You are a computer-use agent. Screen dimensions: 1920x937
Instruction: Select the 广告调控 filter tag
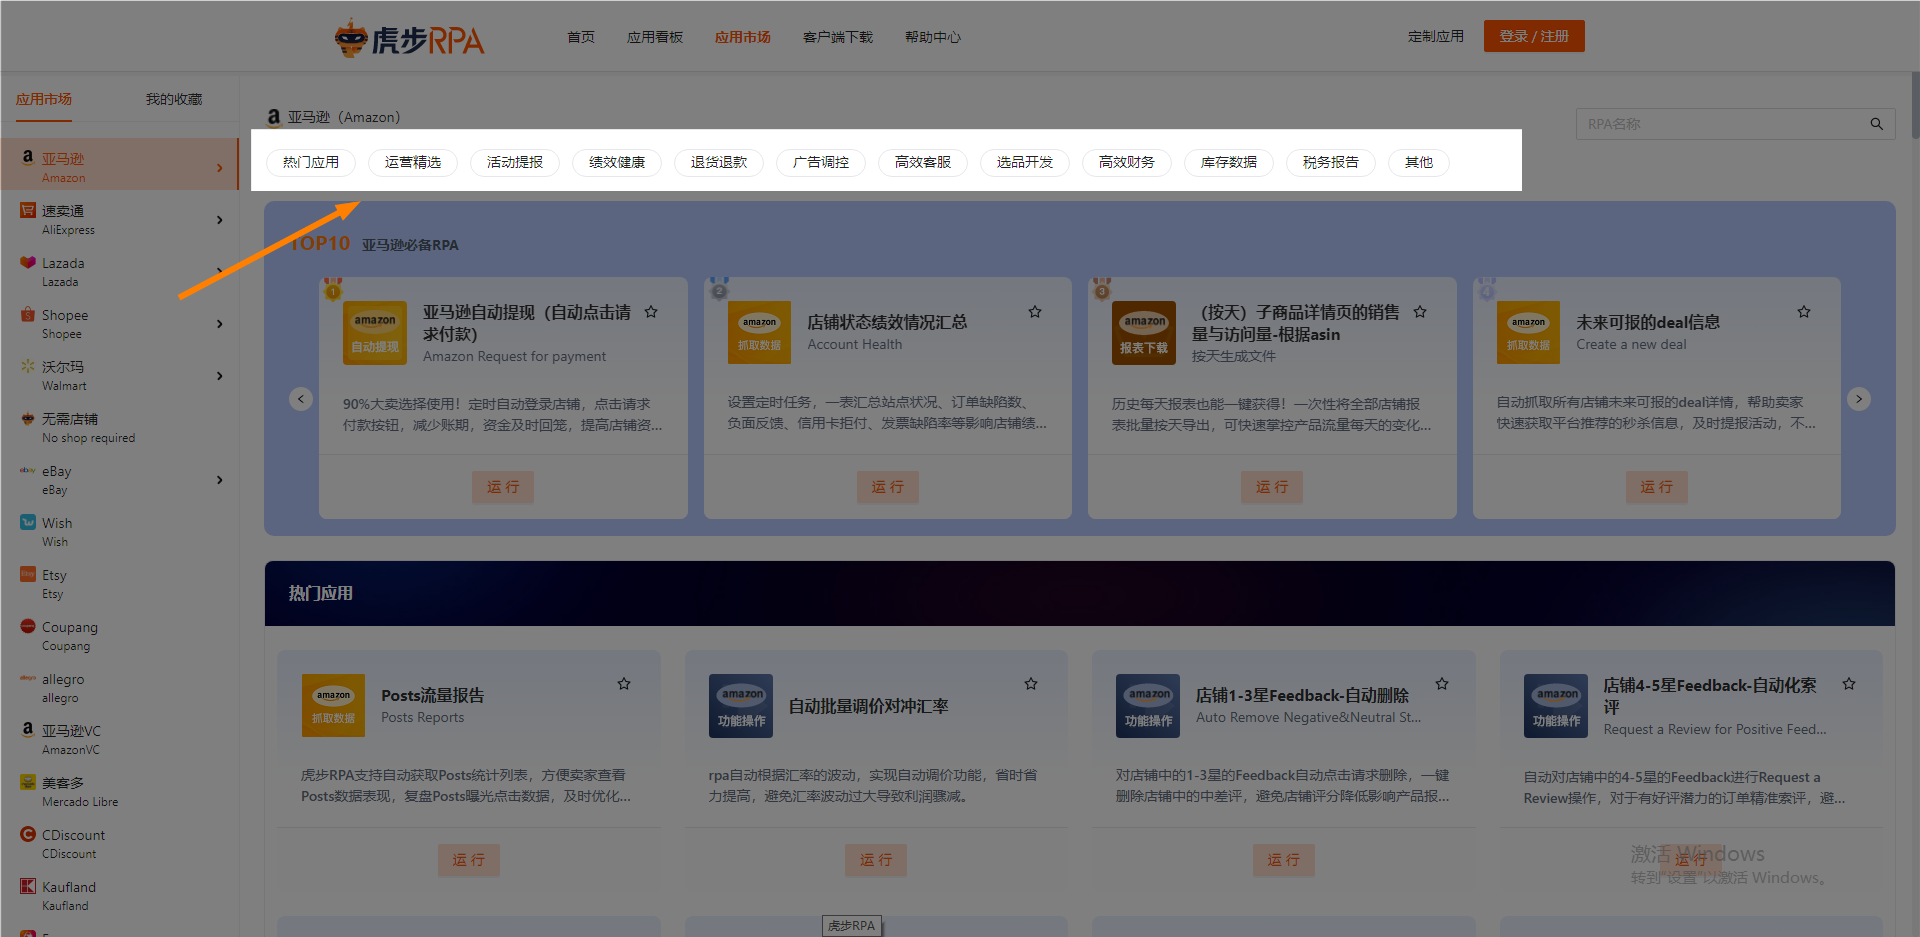(x=821, y=162)
